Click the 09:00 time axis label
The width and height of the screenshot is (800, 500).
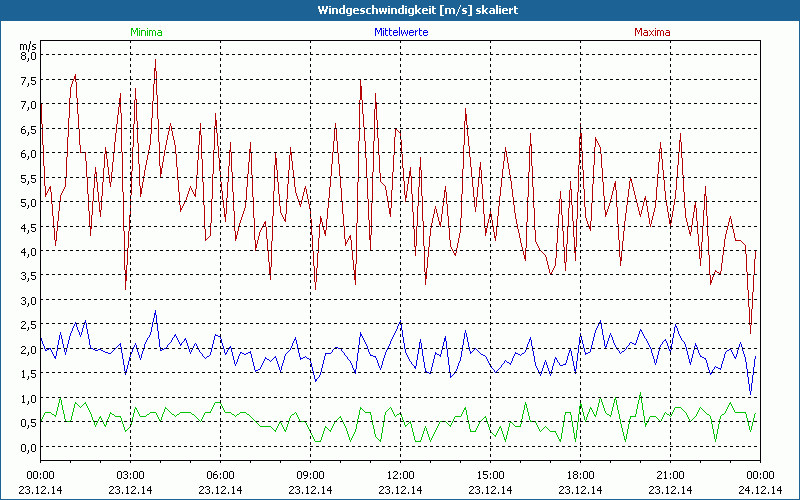[x=311, y=475]
